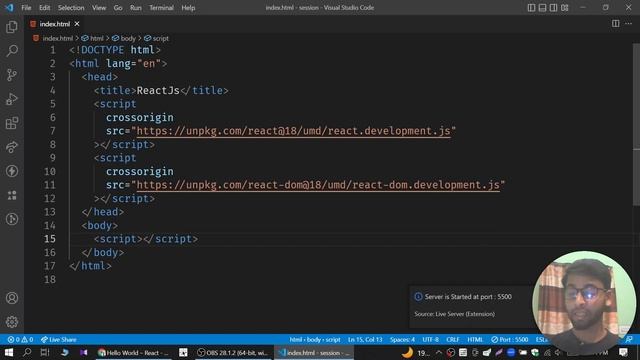Open Customize Layout icon in title bar
640x360 pixels.
[x=564, y=7]
